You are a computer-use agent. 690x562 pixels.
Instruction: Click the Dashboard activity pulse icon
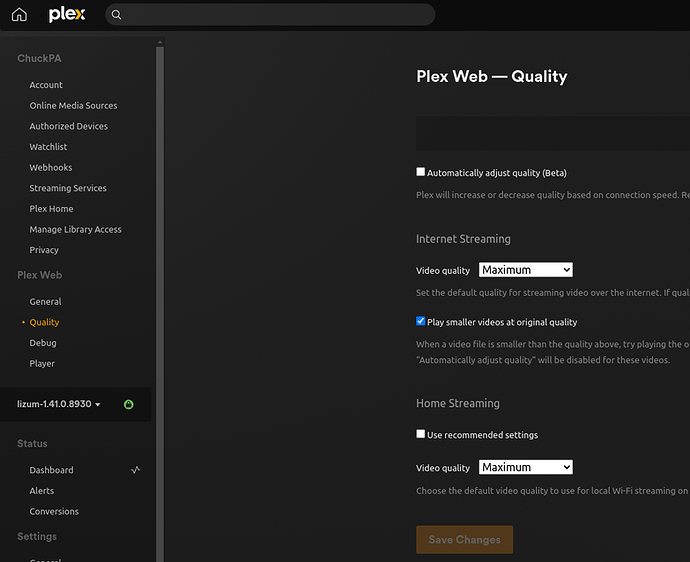click(135, 470)
